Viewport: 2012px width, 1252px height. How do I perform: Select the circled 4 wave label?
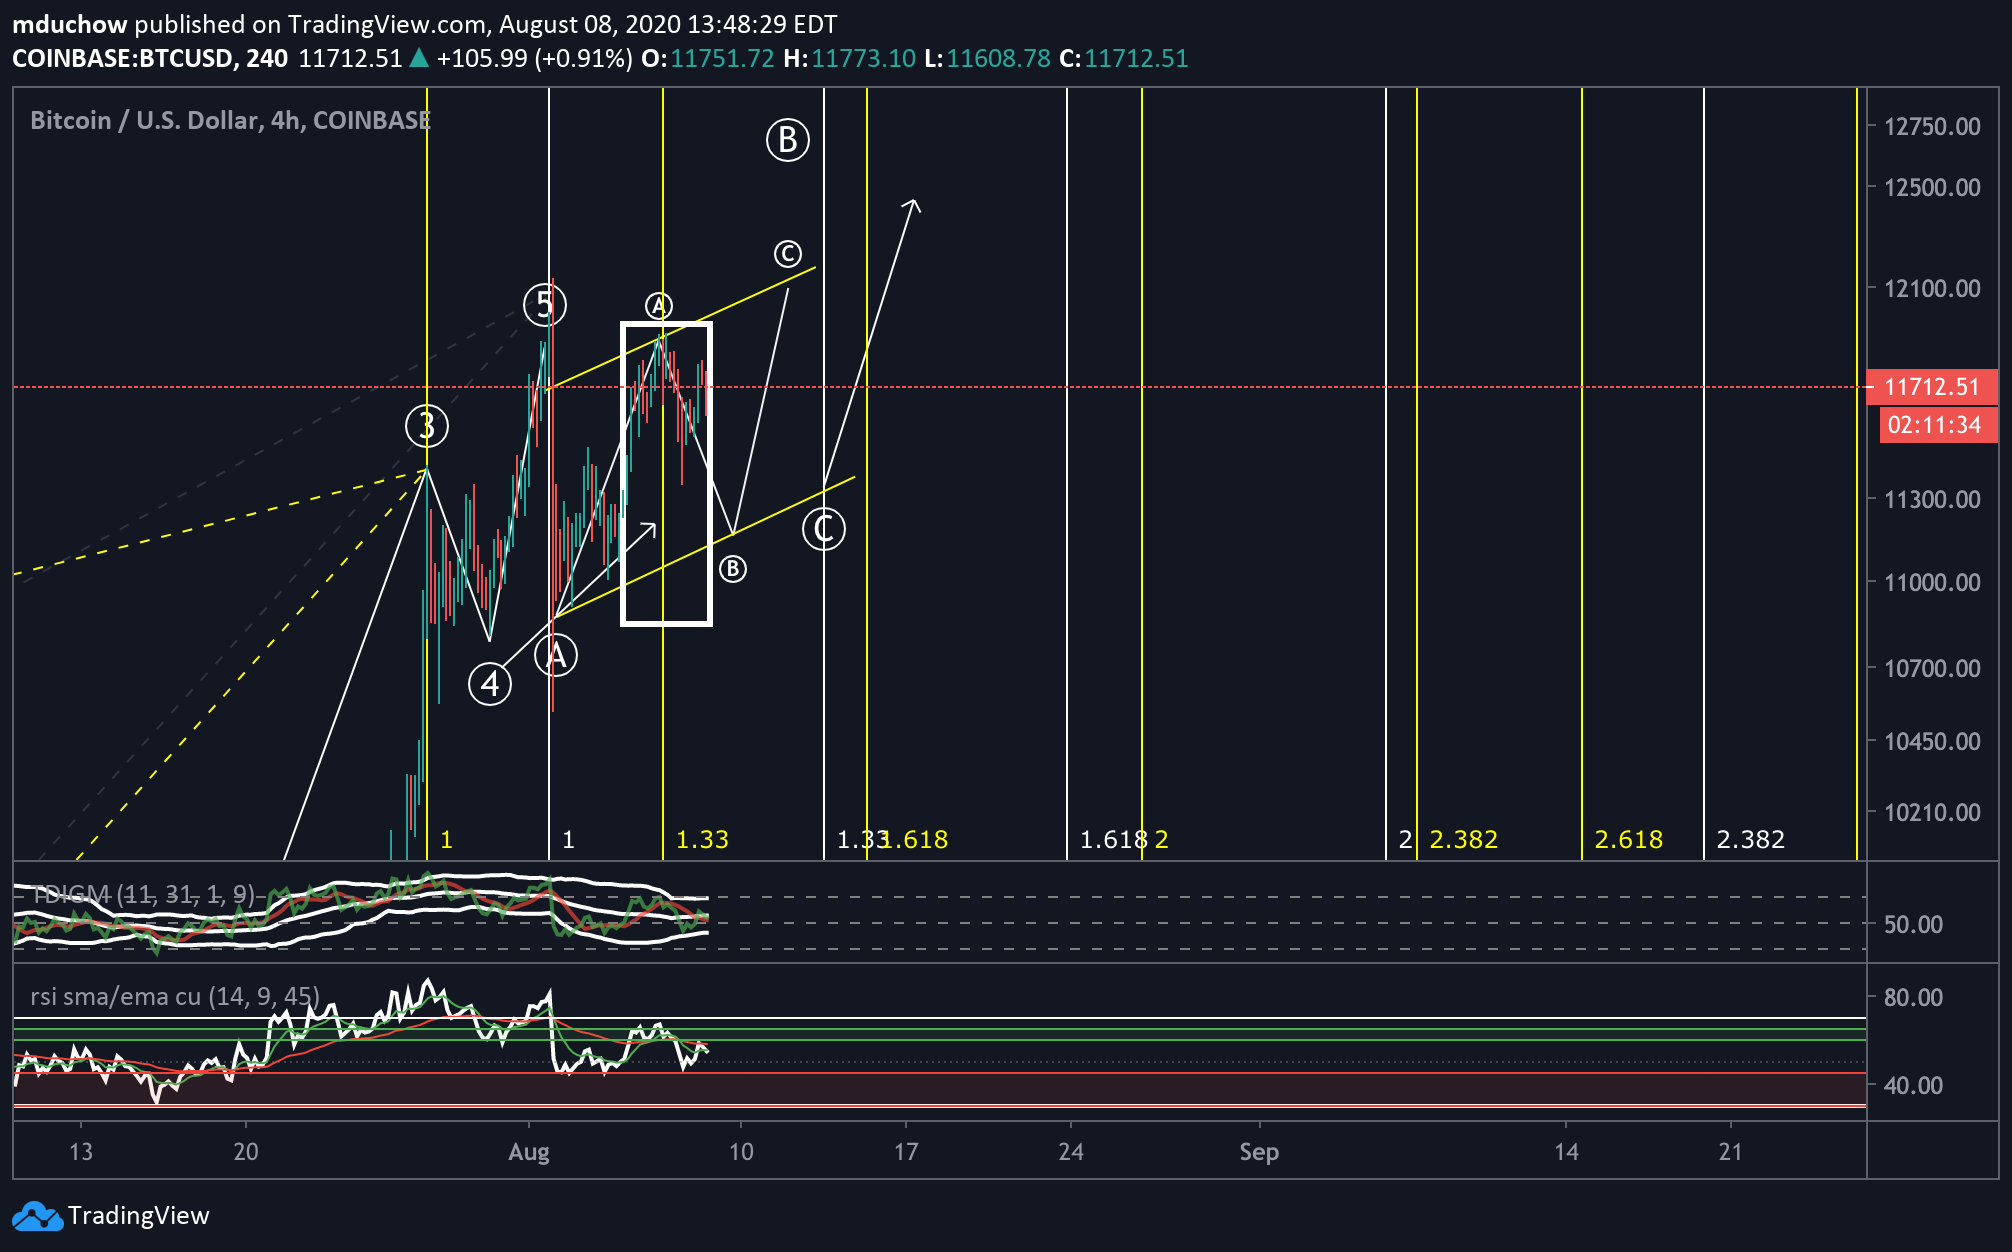490,684
